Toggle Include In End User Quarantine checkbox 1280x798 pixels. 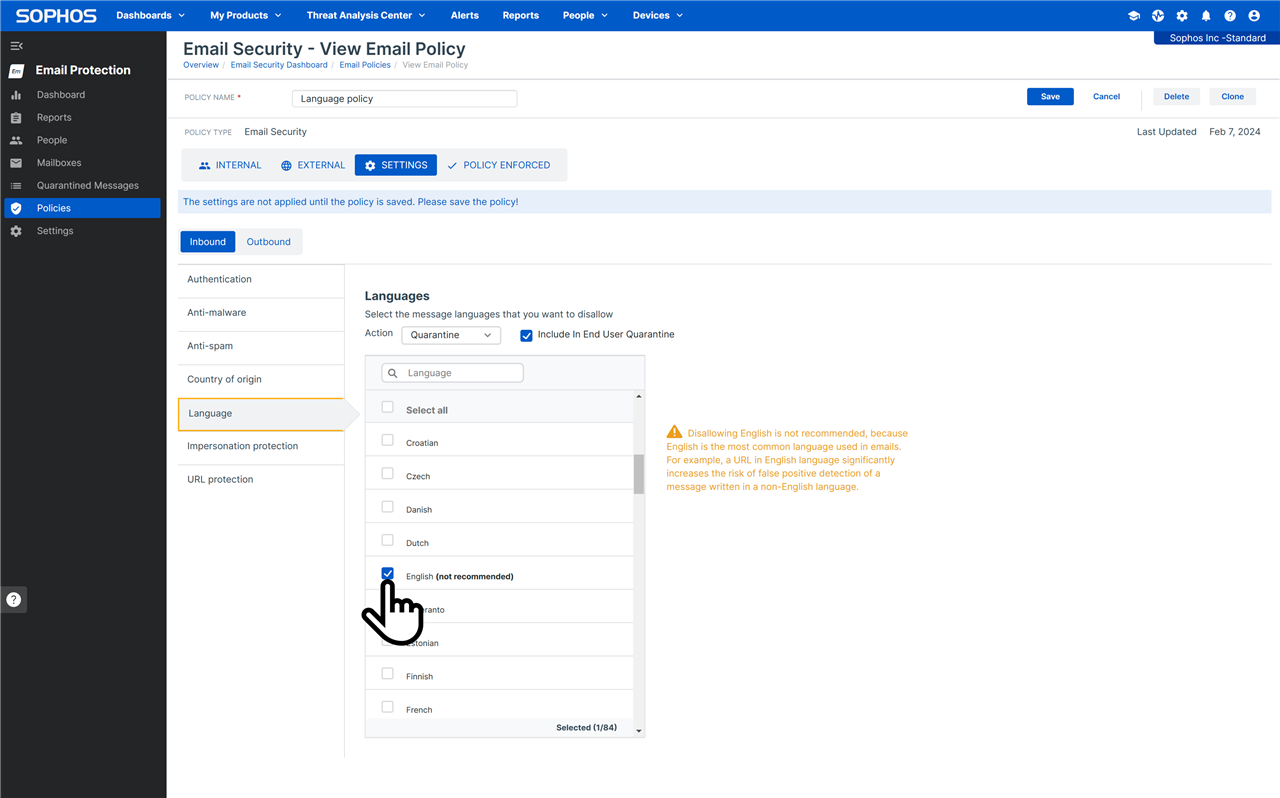(x=526, y=335)
